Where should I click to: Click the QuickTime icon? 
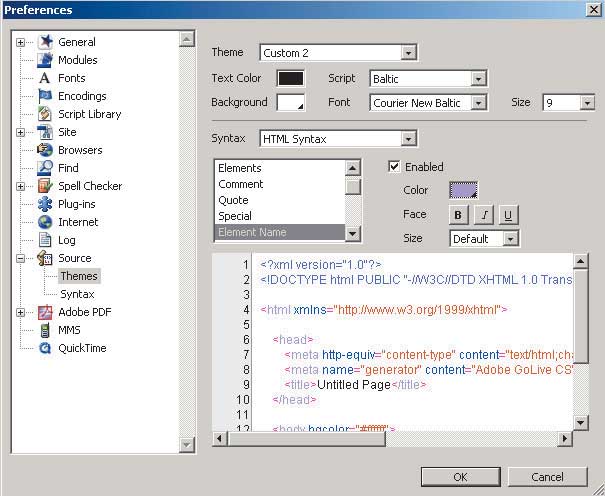[45, 348]
